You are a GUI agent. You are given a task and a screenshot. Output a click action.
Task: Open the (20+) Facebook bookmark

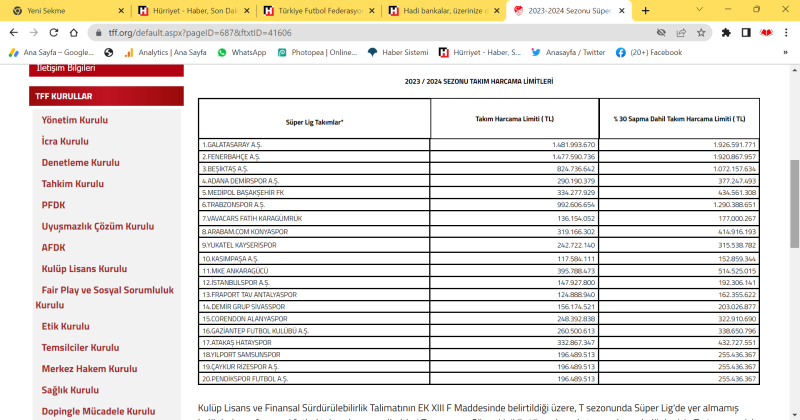click(649, 53)
